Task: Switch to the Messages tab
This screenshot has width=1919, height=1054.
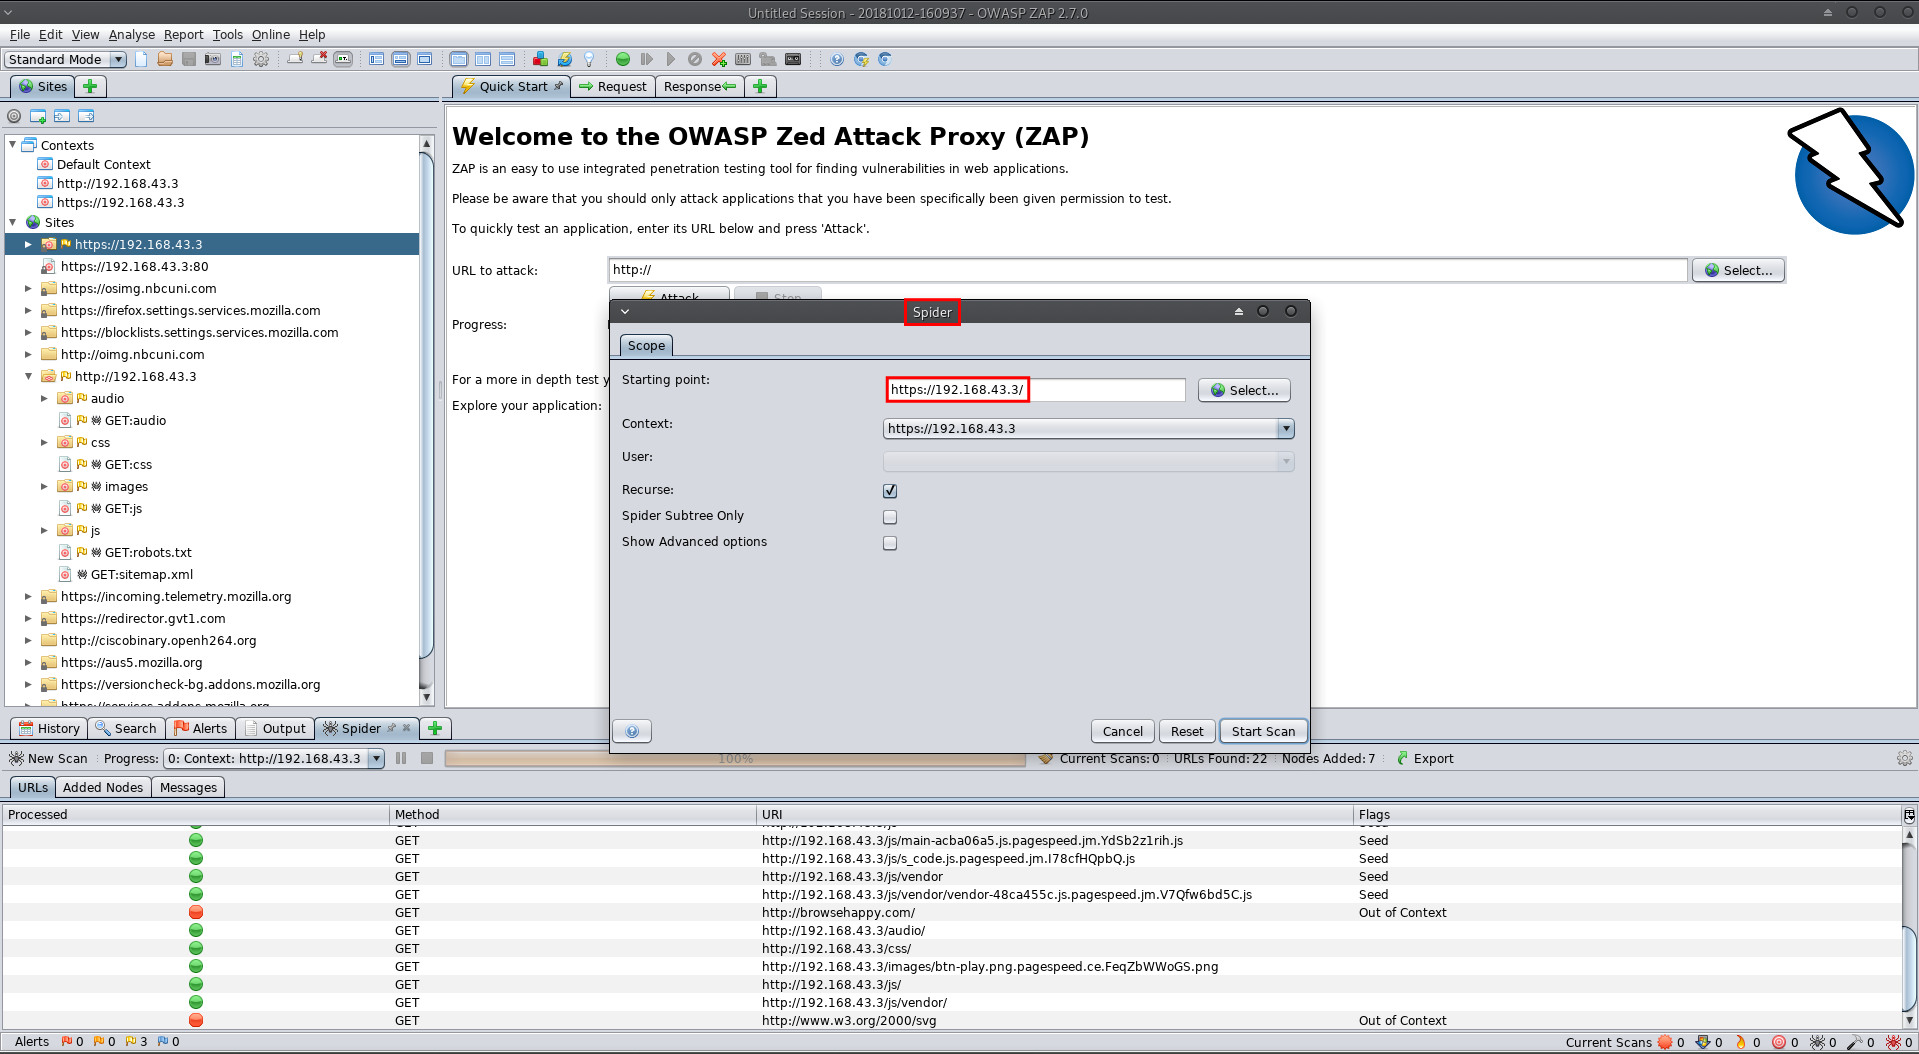Action: [188, 788]
